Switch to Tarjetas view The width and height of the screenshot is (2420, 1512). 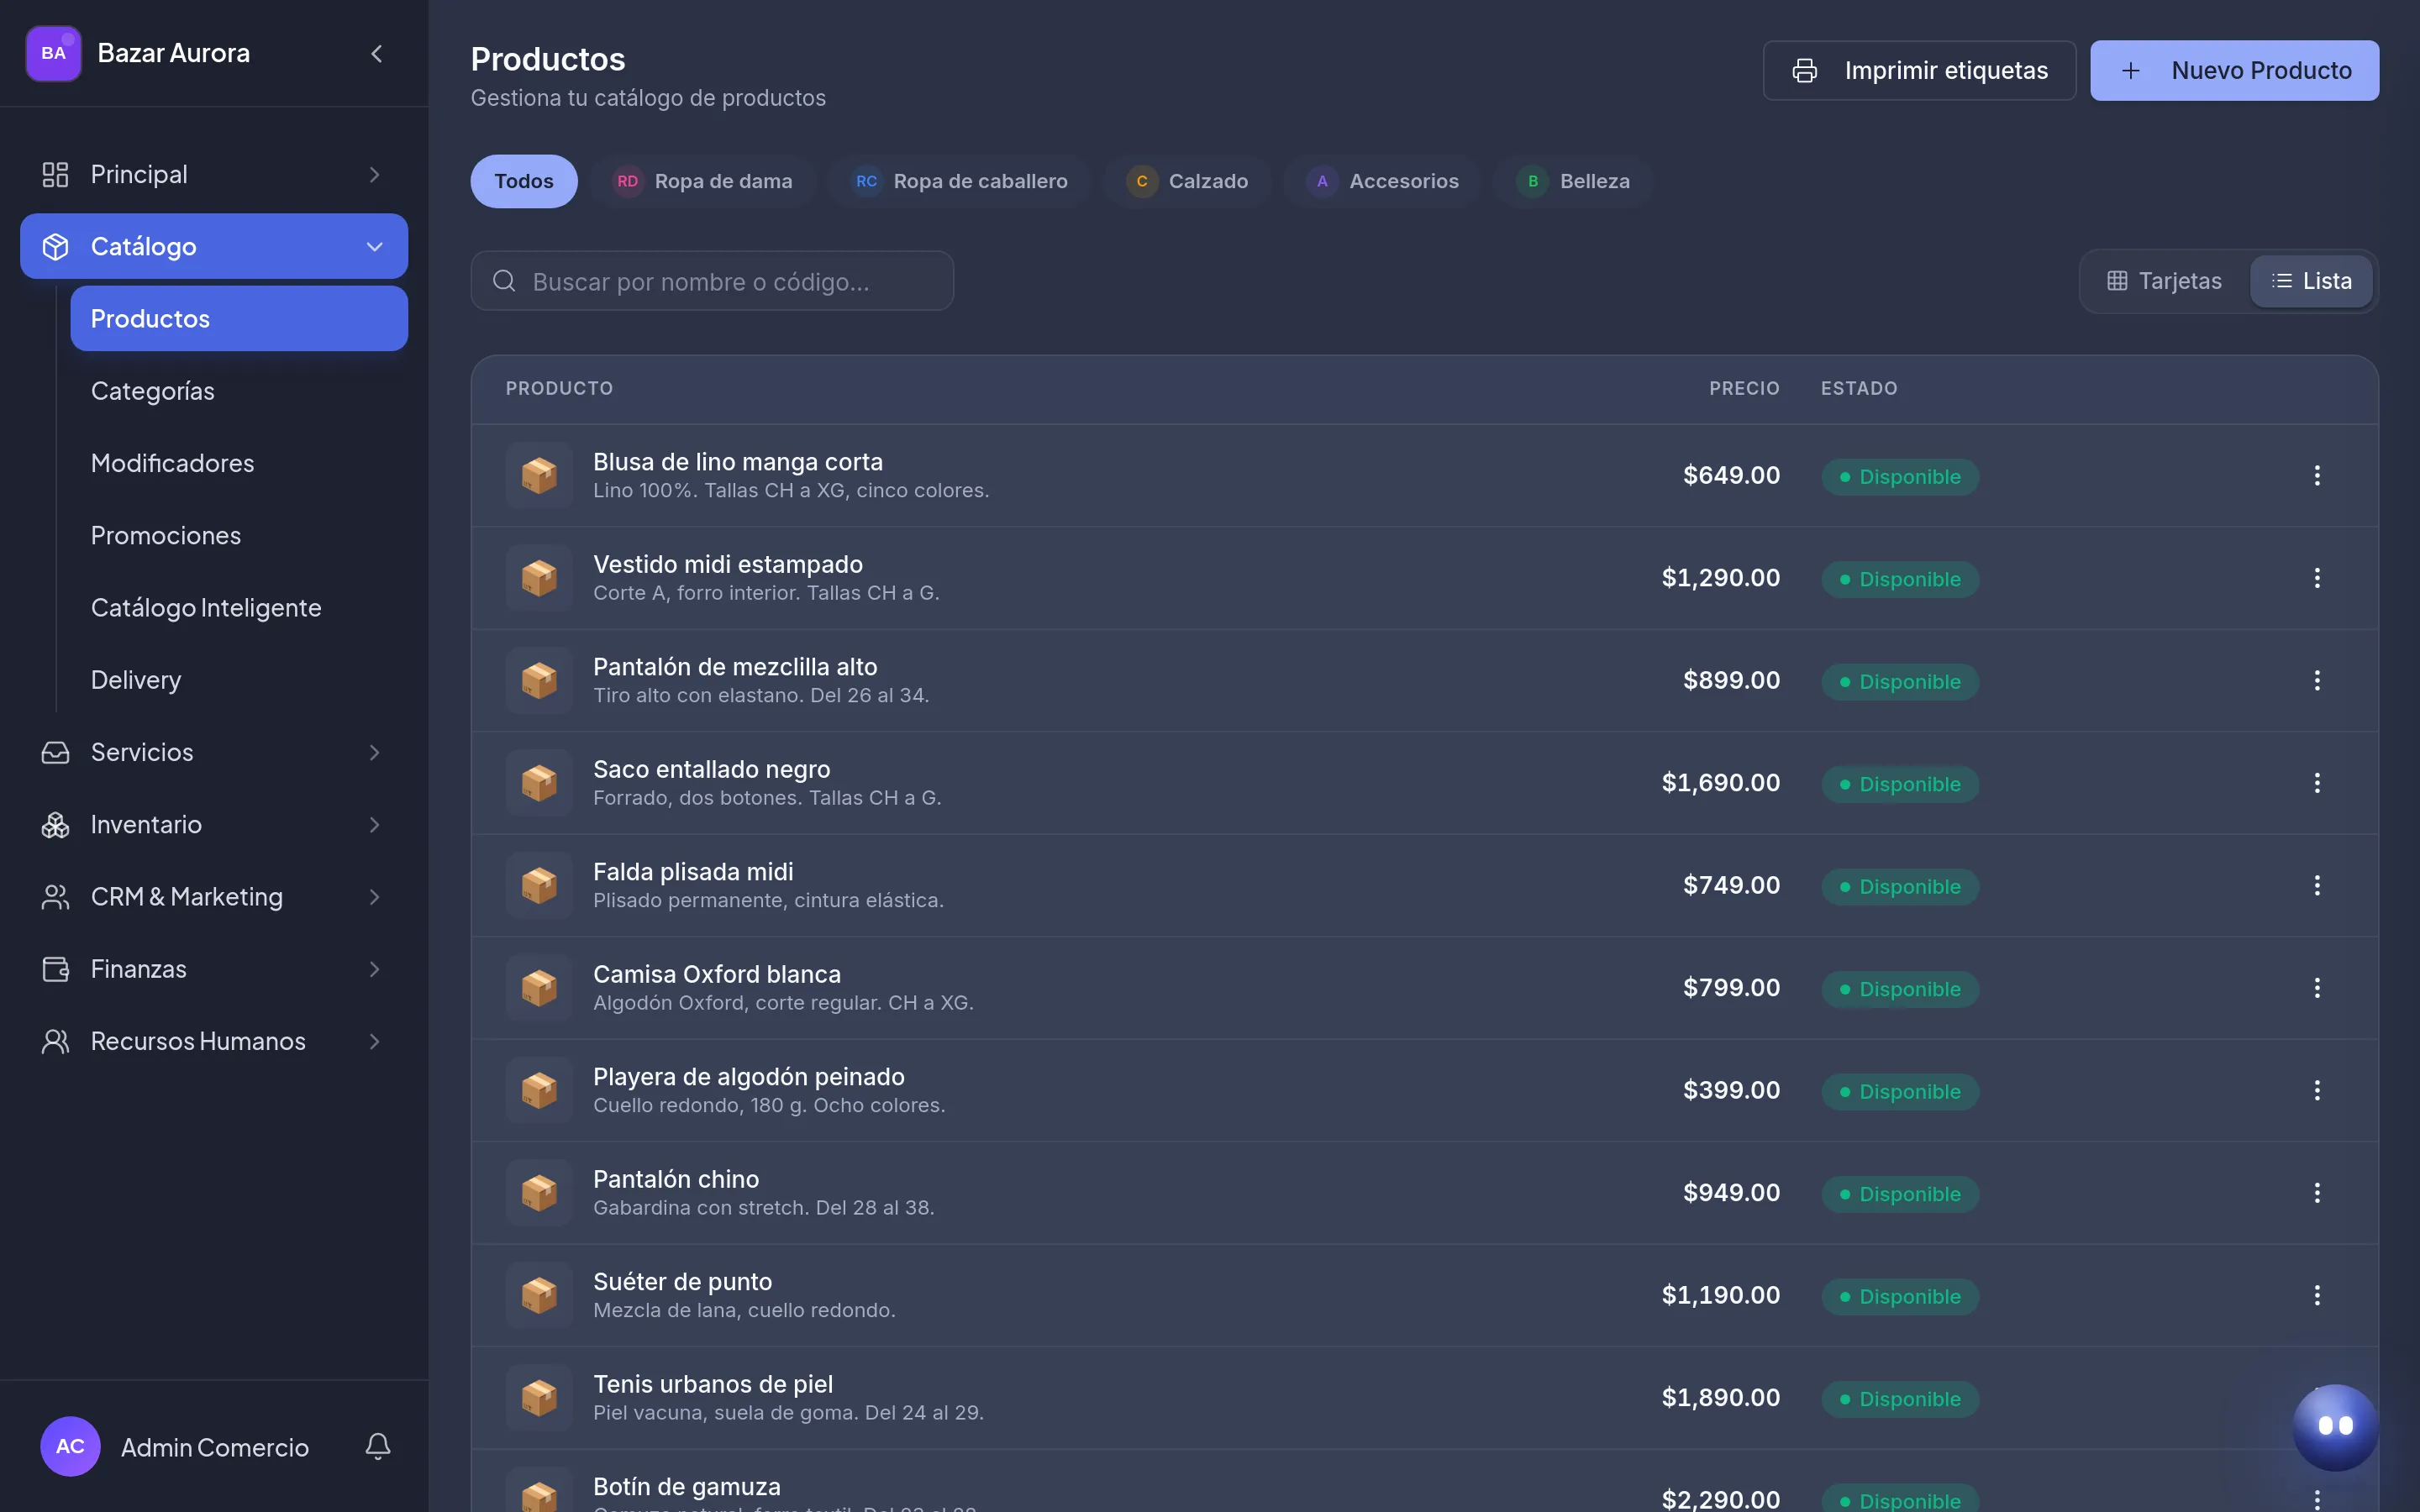tap(2165, 281)
